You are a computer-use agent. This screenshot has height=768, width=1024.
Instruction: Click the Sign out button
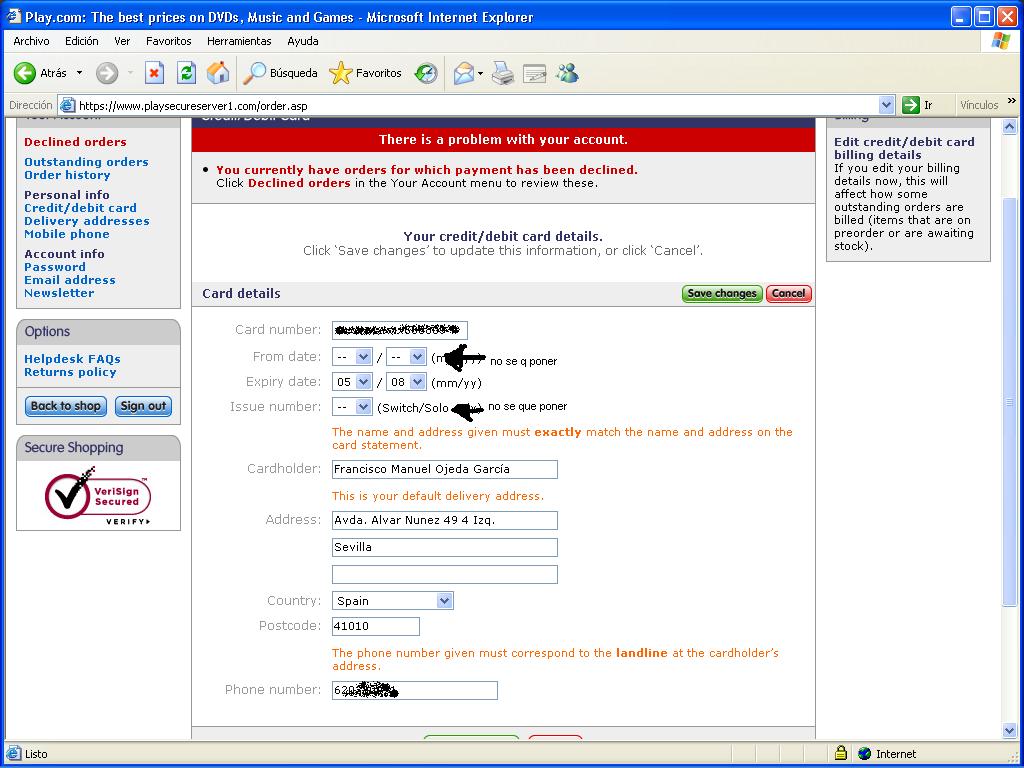tap(143, 406)
